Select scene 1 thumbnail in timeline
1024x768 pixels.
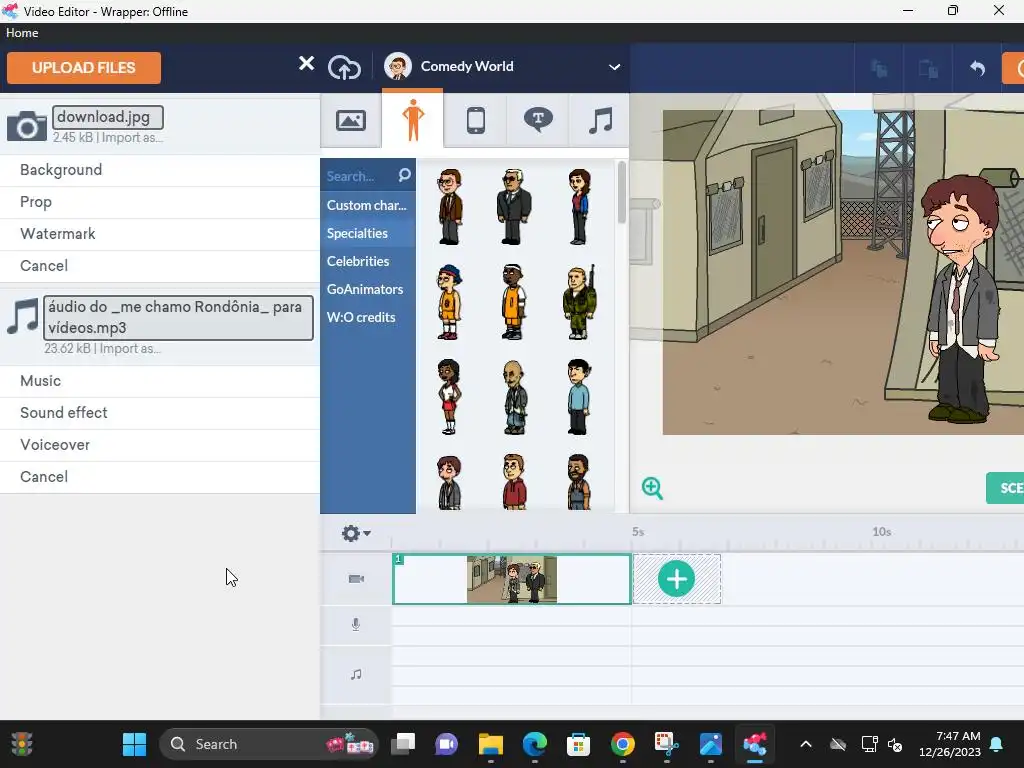pyautogui.click(x=511, y=579)
